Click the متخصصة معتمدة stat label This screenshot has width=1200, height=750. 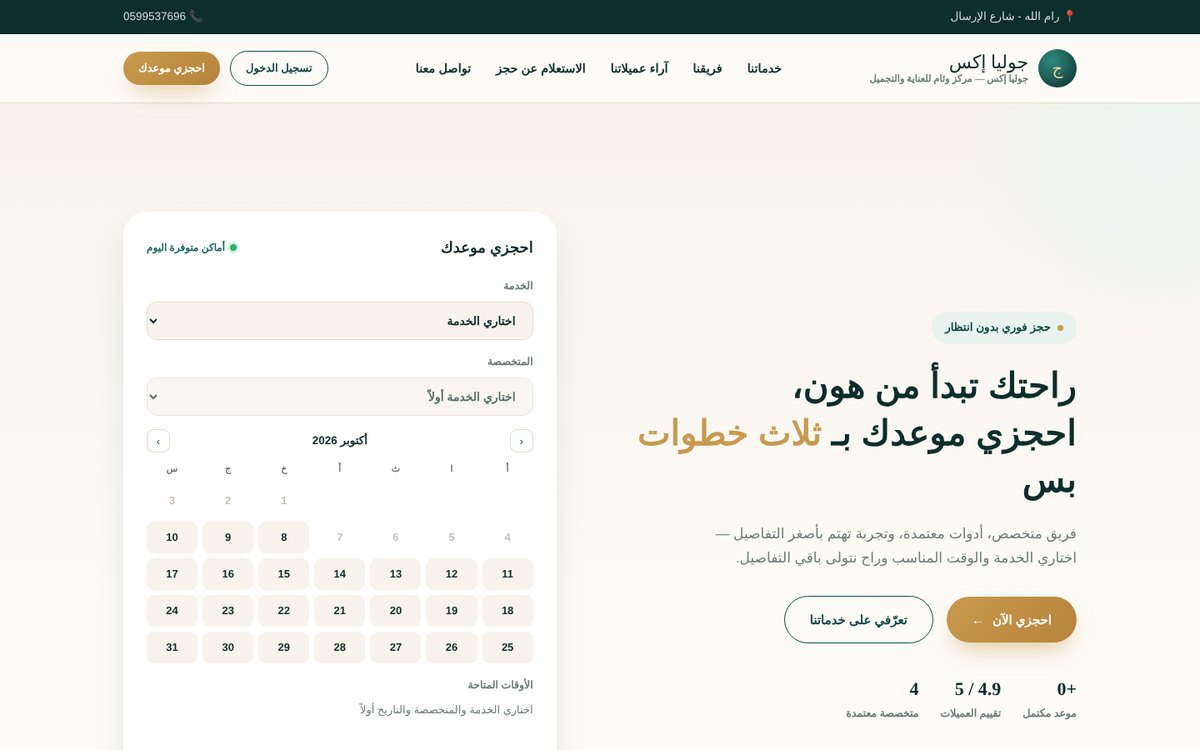(882, 713)
